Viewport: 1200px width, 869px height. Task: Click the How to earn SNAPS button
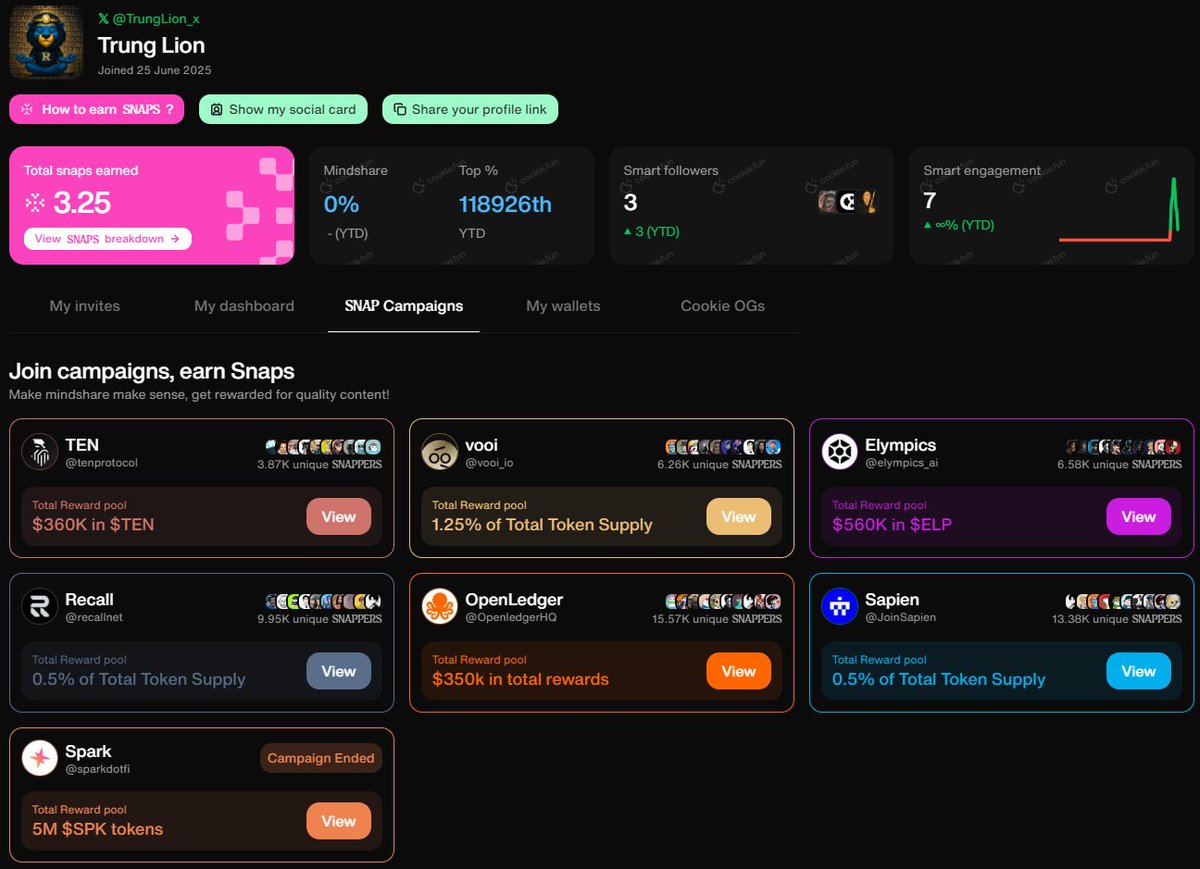coord(97,109)
